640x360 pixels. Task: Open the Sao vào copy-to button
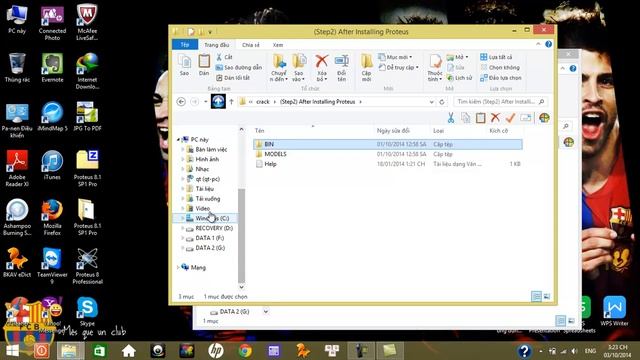coord(299,68)
